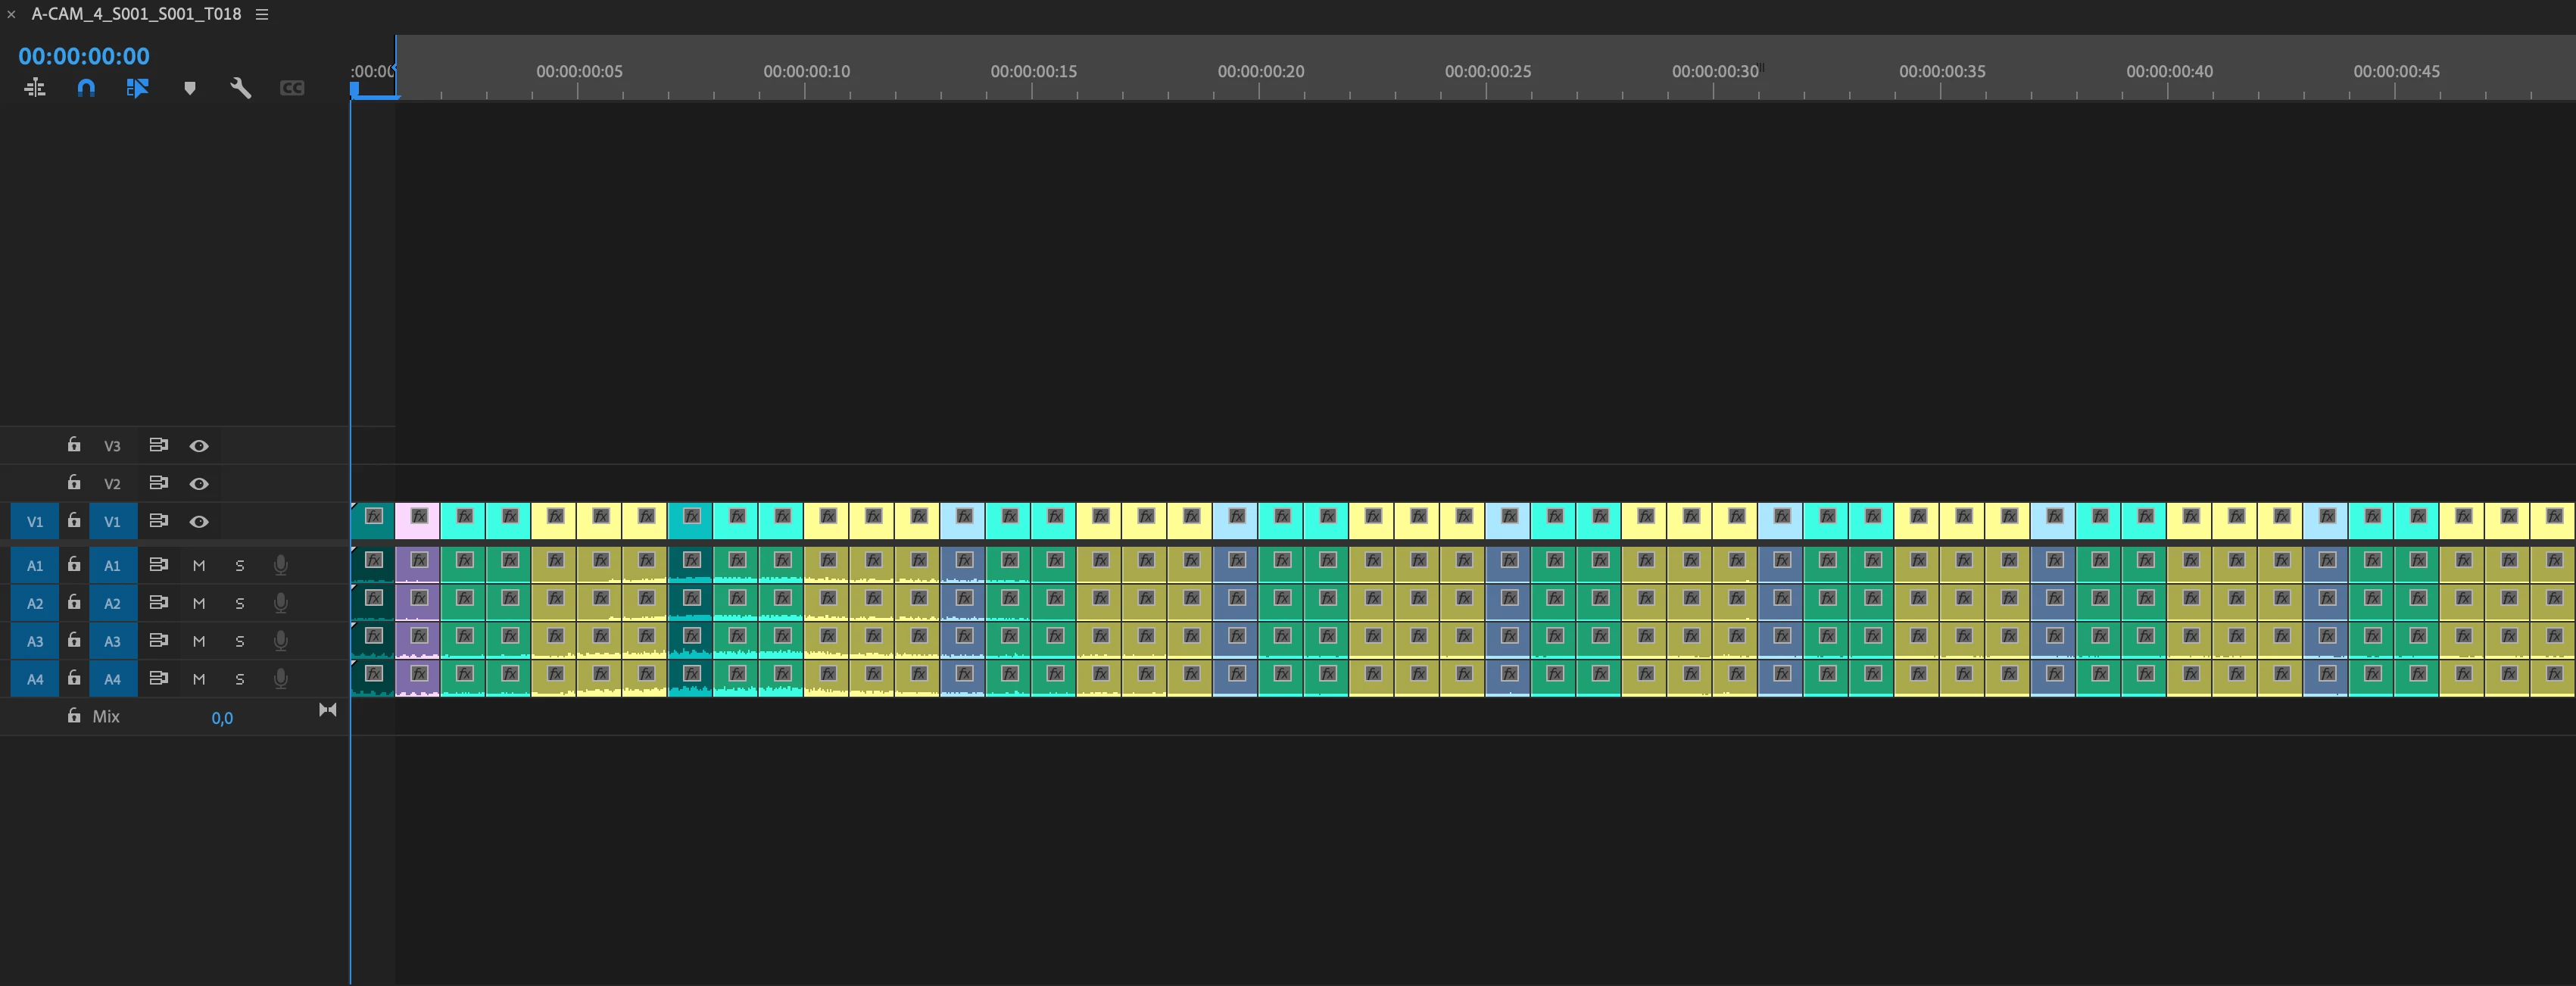Click the Linked Selection icon
The image size is (2576, 986).
pyautogui.click(x=137, y=88)
